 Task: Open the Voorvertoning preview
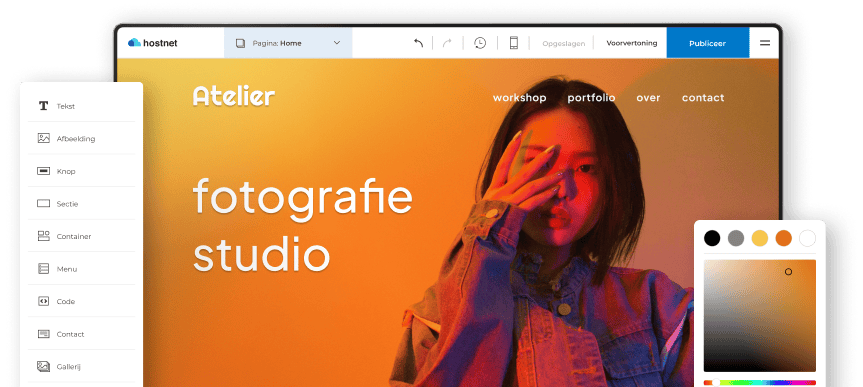tap(632, 43)
